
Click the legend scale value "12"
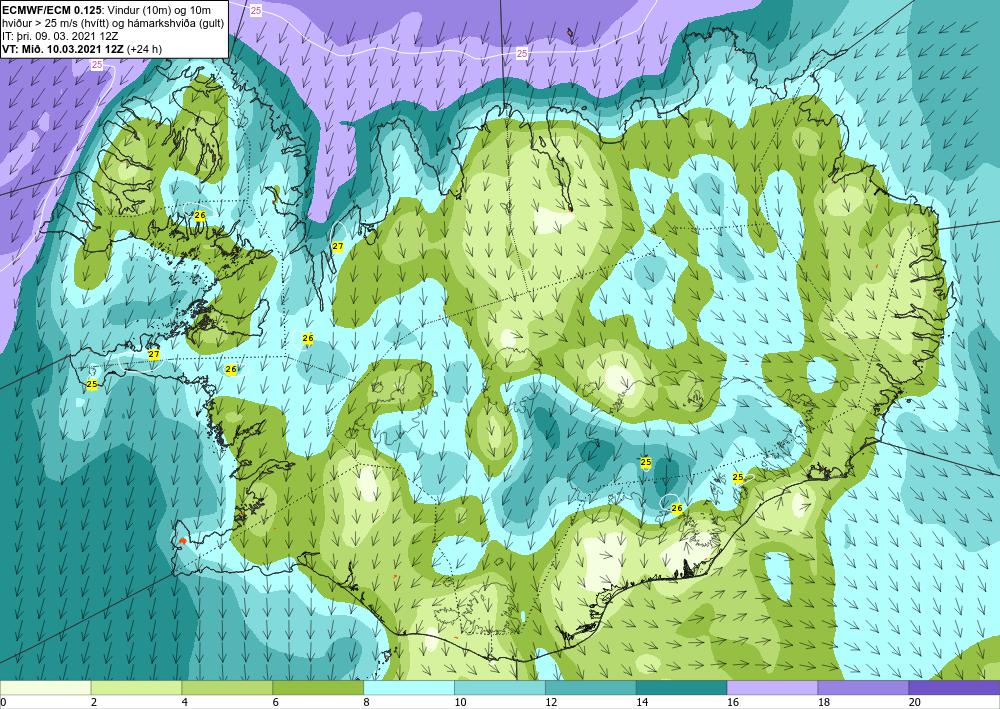pyautogui.click(x=551, y=703)
